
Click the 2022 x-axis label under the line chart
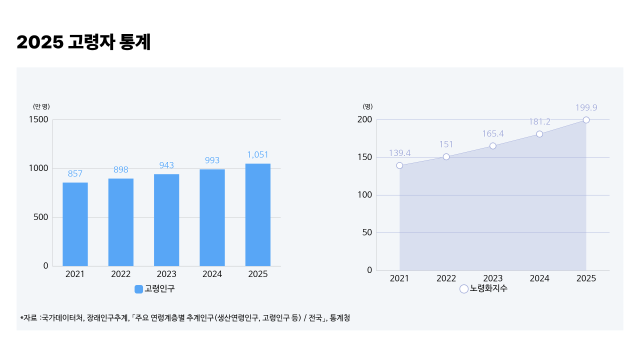tap(446, 278)
